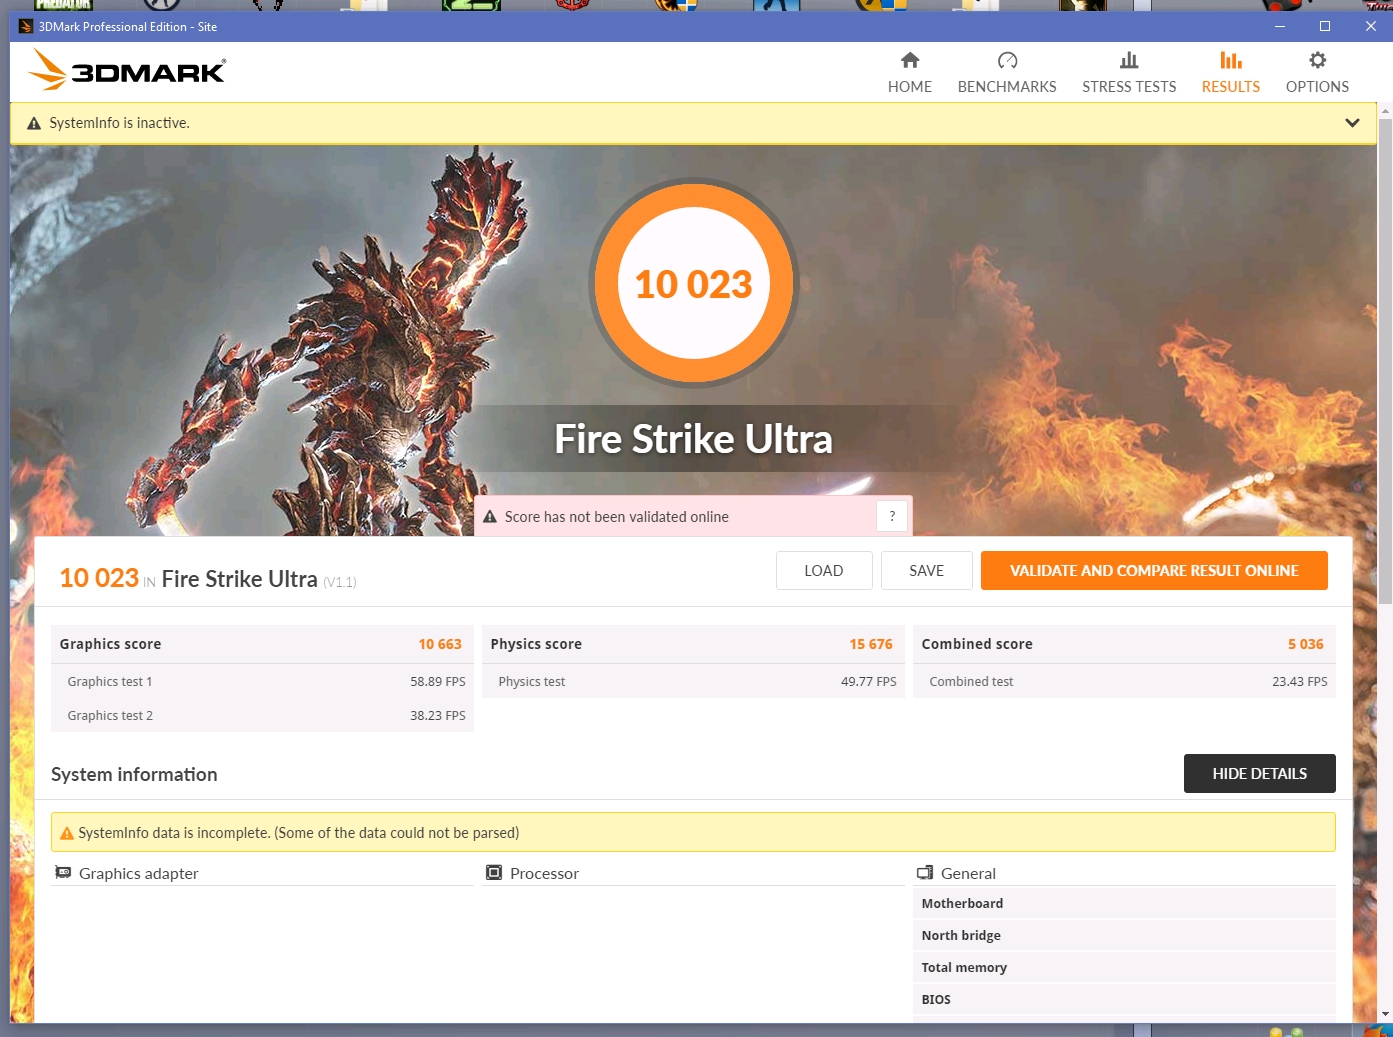Click the 23.43 FPS value
The height and width of the screenshot is (1037, 1393).
coord(1300,681)
